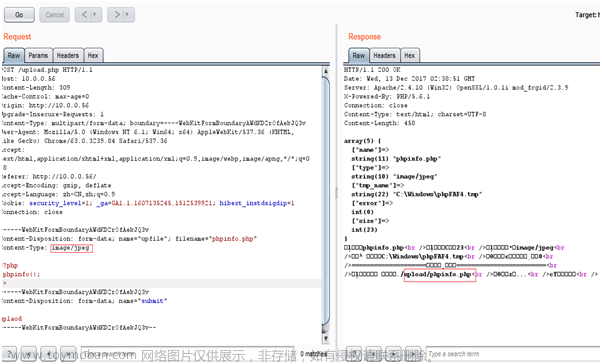Click the 'HTTP/1.1 200 OK' response status line
This screenshot has width=602, height=364.
tap(372, 70)
